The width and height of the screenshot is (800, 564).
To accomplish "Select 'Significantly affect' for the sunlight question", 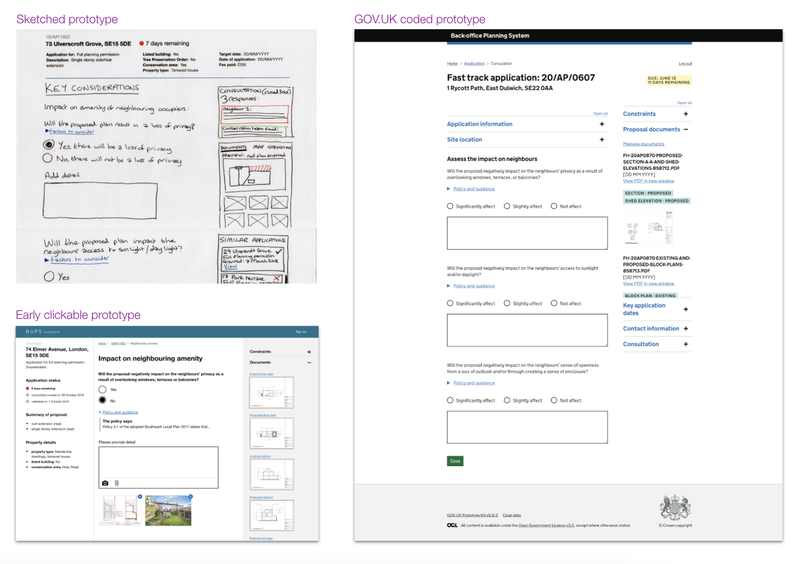I will click(450, 303).
